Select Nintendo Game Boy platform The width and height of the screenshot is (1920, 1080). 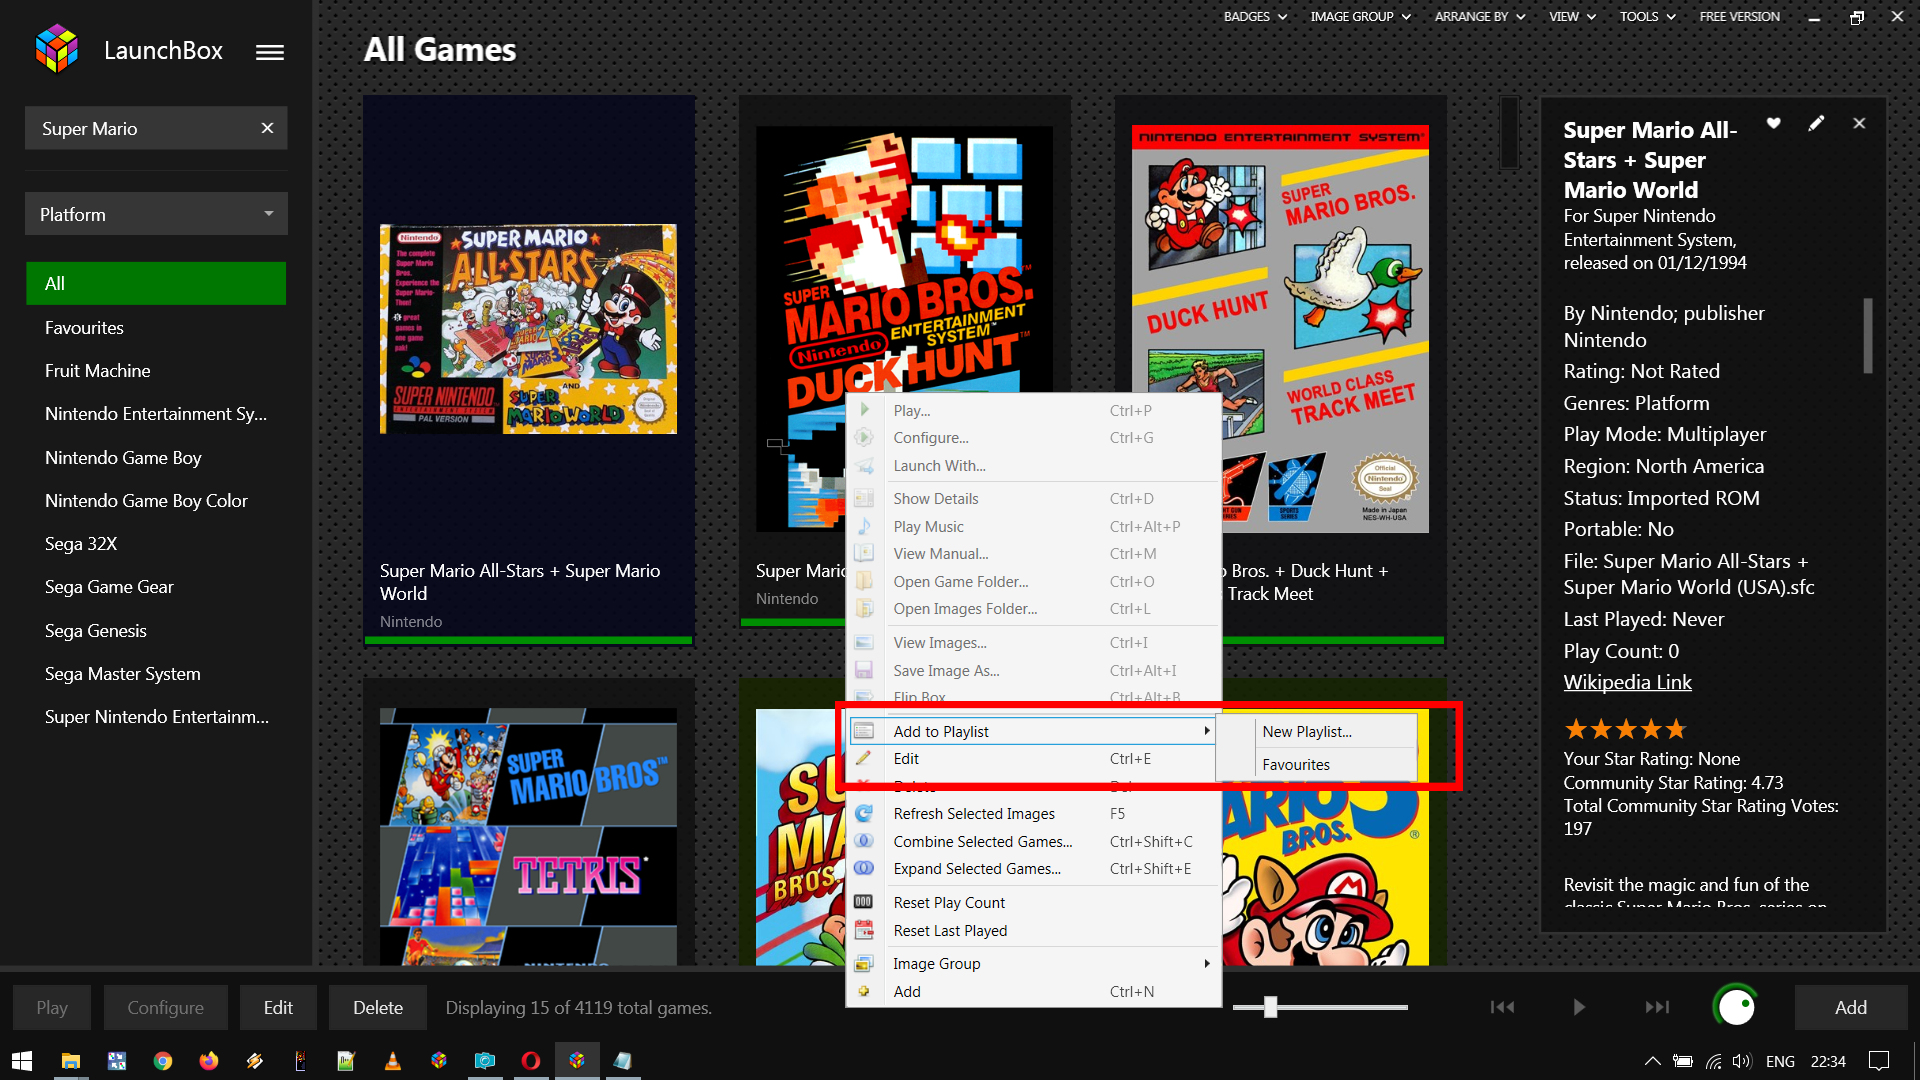[123, 457]
